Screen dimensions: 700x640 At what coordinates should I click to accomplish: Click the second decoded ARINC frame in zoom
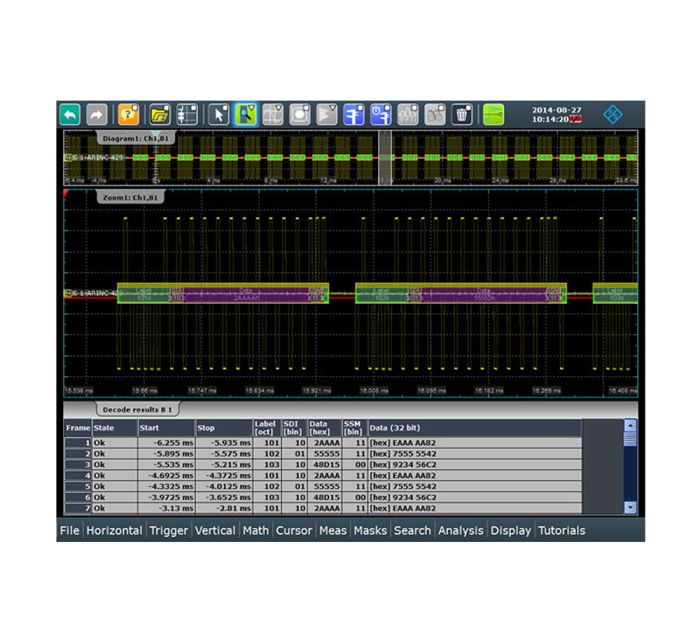(x=461, y=293)
